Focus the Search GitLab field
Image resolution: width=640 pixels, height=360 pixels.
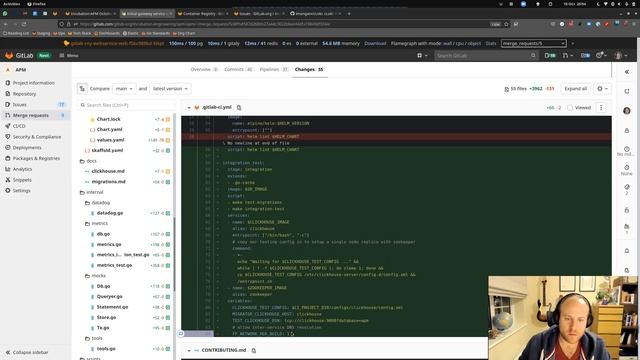[486, 56]
